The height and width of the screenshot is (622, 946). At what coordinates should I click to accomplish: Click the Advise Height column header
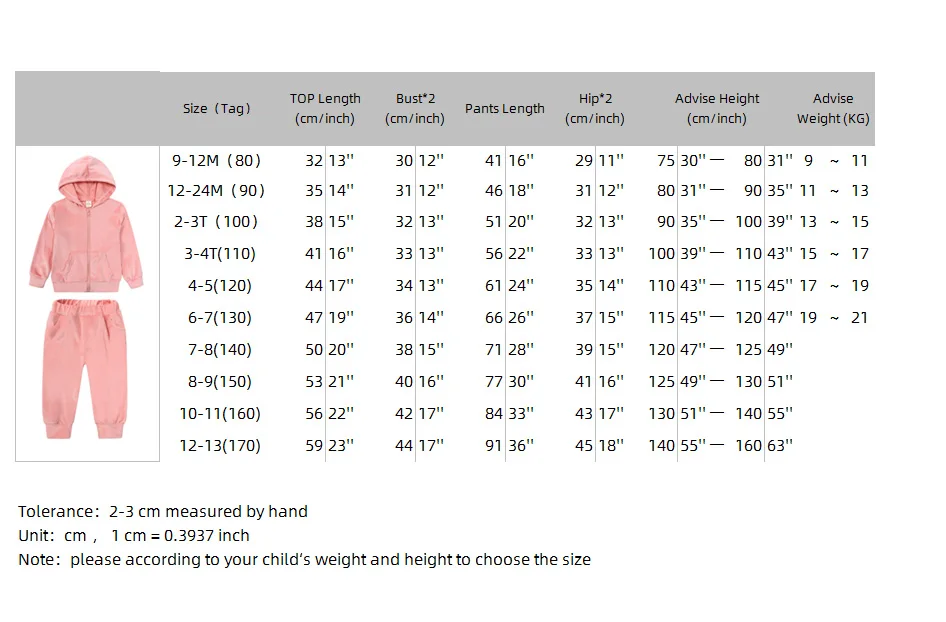coord(716,108)
